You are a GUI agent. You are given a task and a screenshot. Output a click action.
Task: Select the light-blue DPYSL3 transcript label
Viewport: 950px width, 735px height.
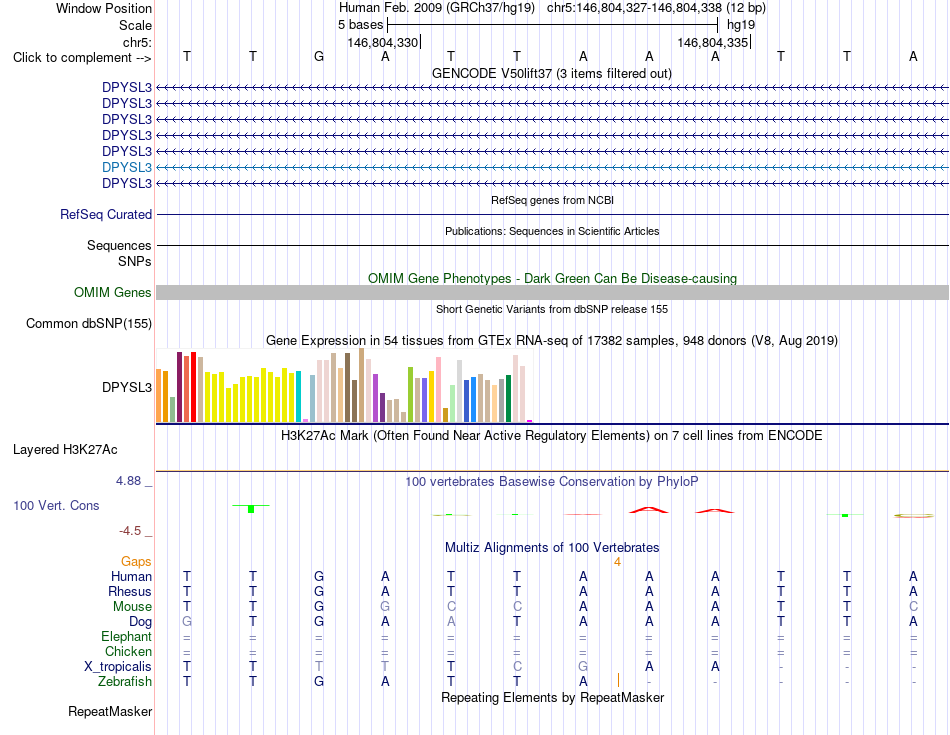tap(127, 167)
